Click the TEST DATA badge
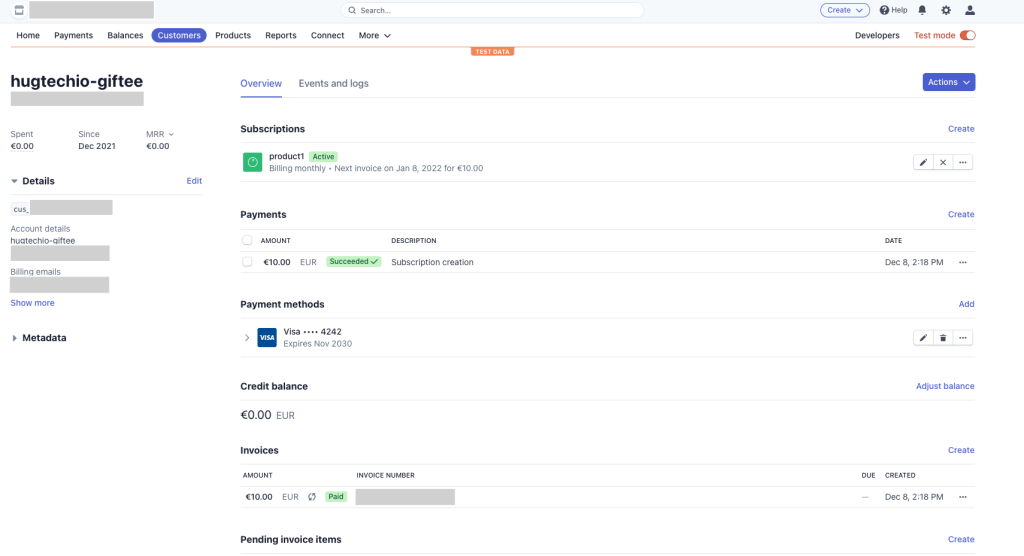The height and width of the screenshot is (556, 1024). pos(492,52)
